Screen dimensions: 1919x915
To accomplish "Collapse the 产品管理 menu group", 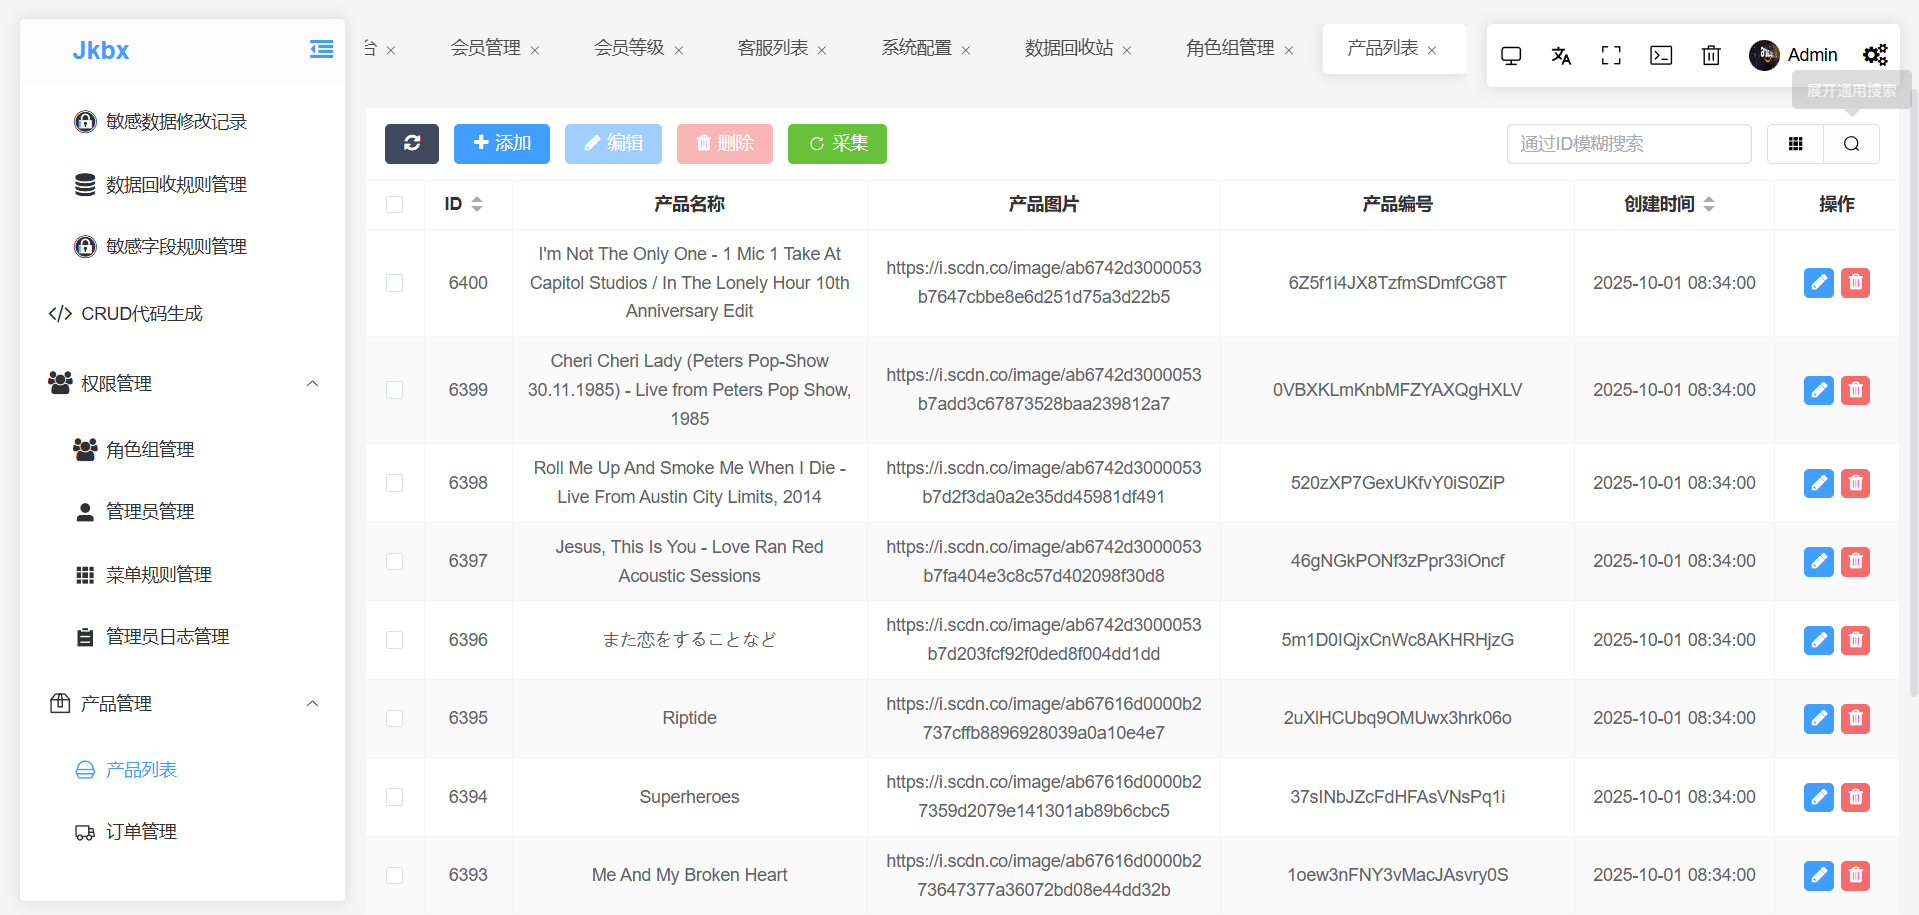I will pos(312,703).
